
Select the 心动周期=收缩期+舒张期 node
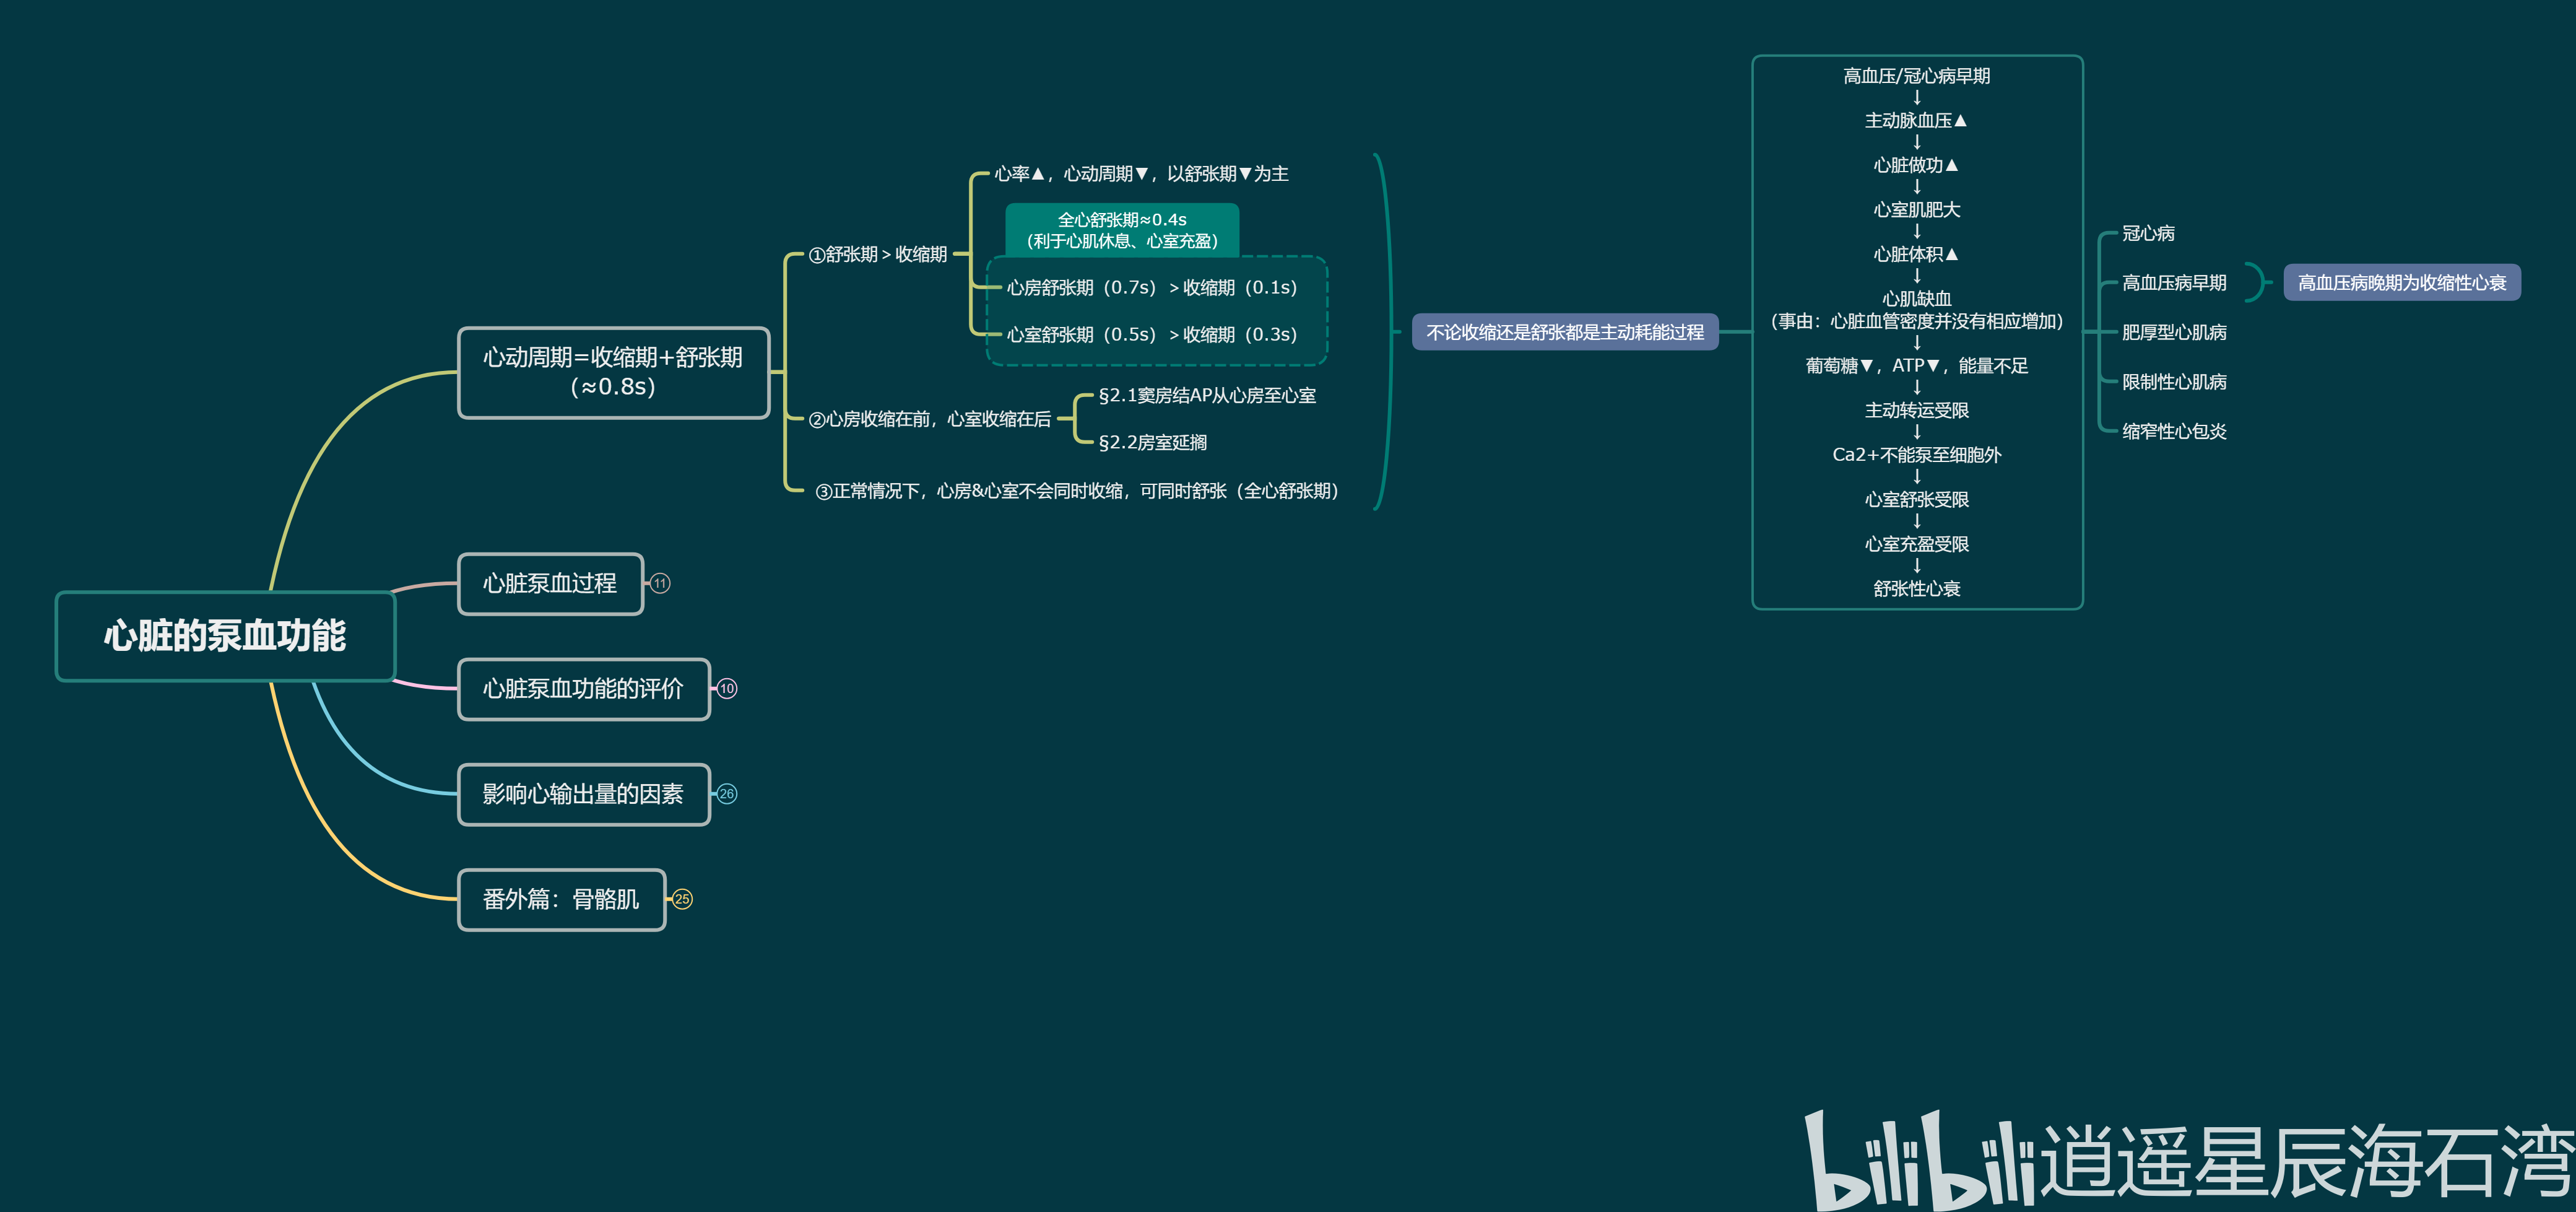tap(613, 372)
